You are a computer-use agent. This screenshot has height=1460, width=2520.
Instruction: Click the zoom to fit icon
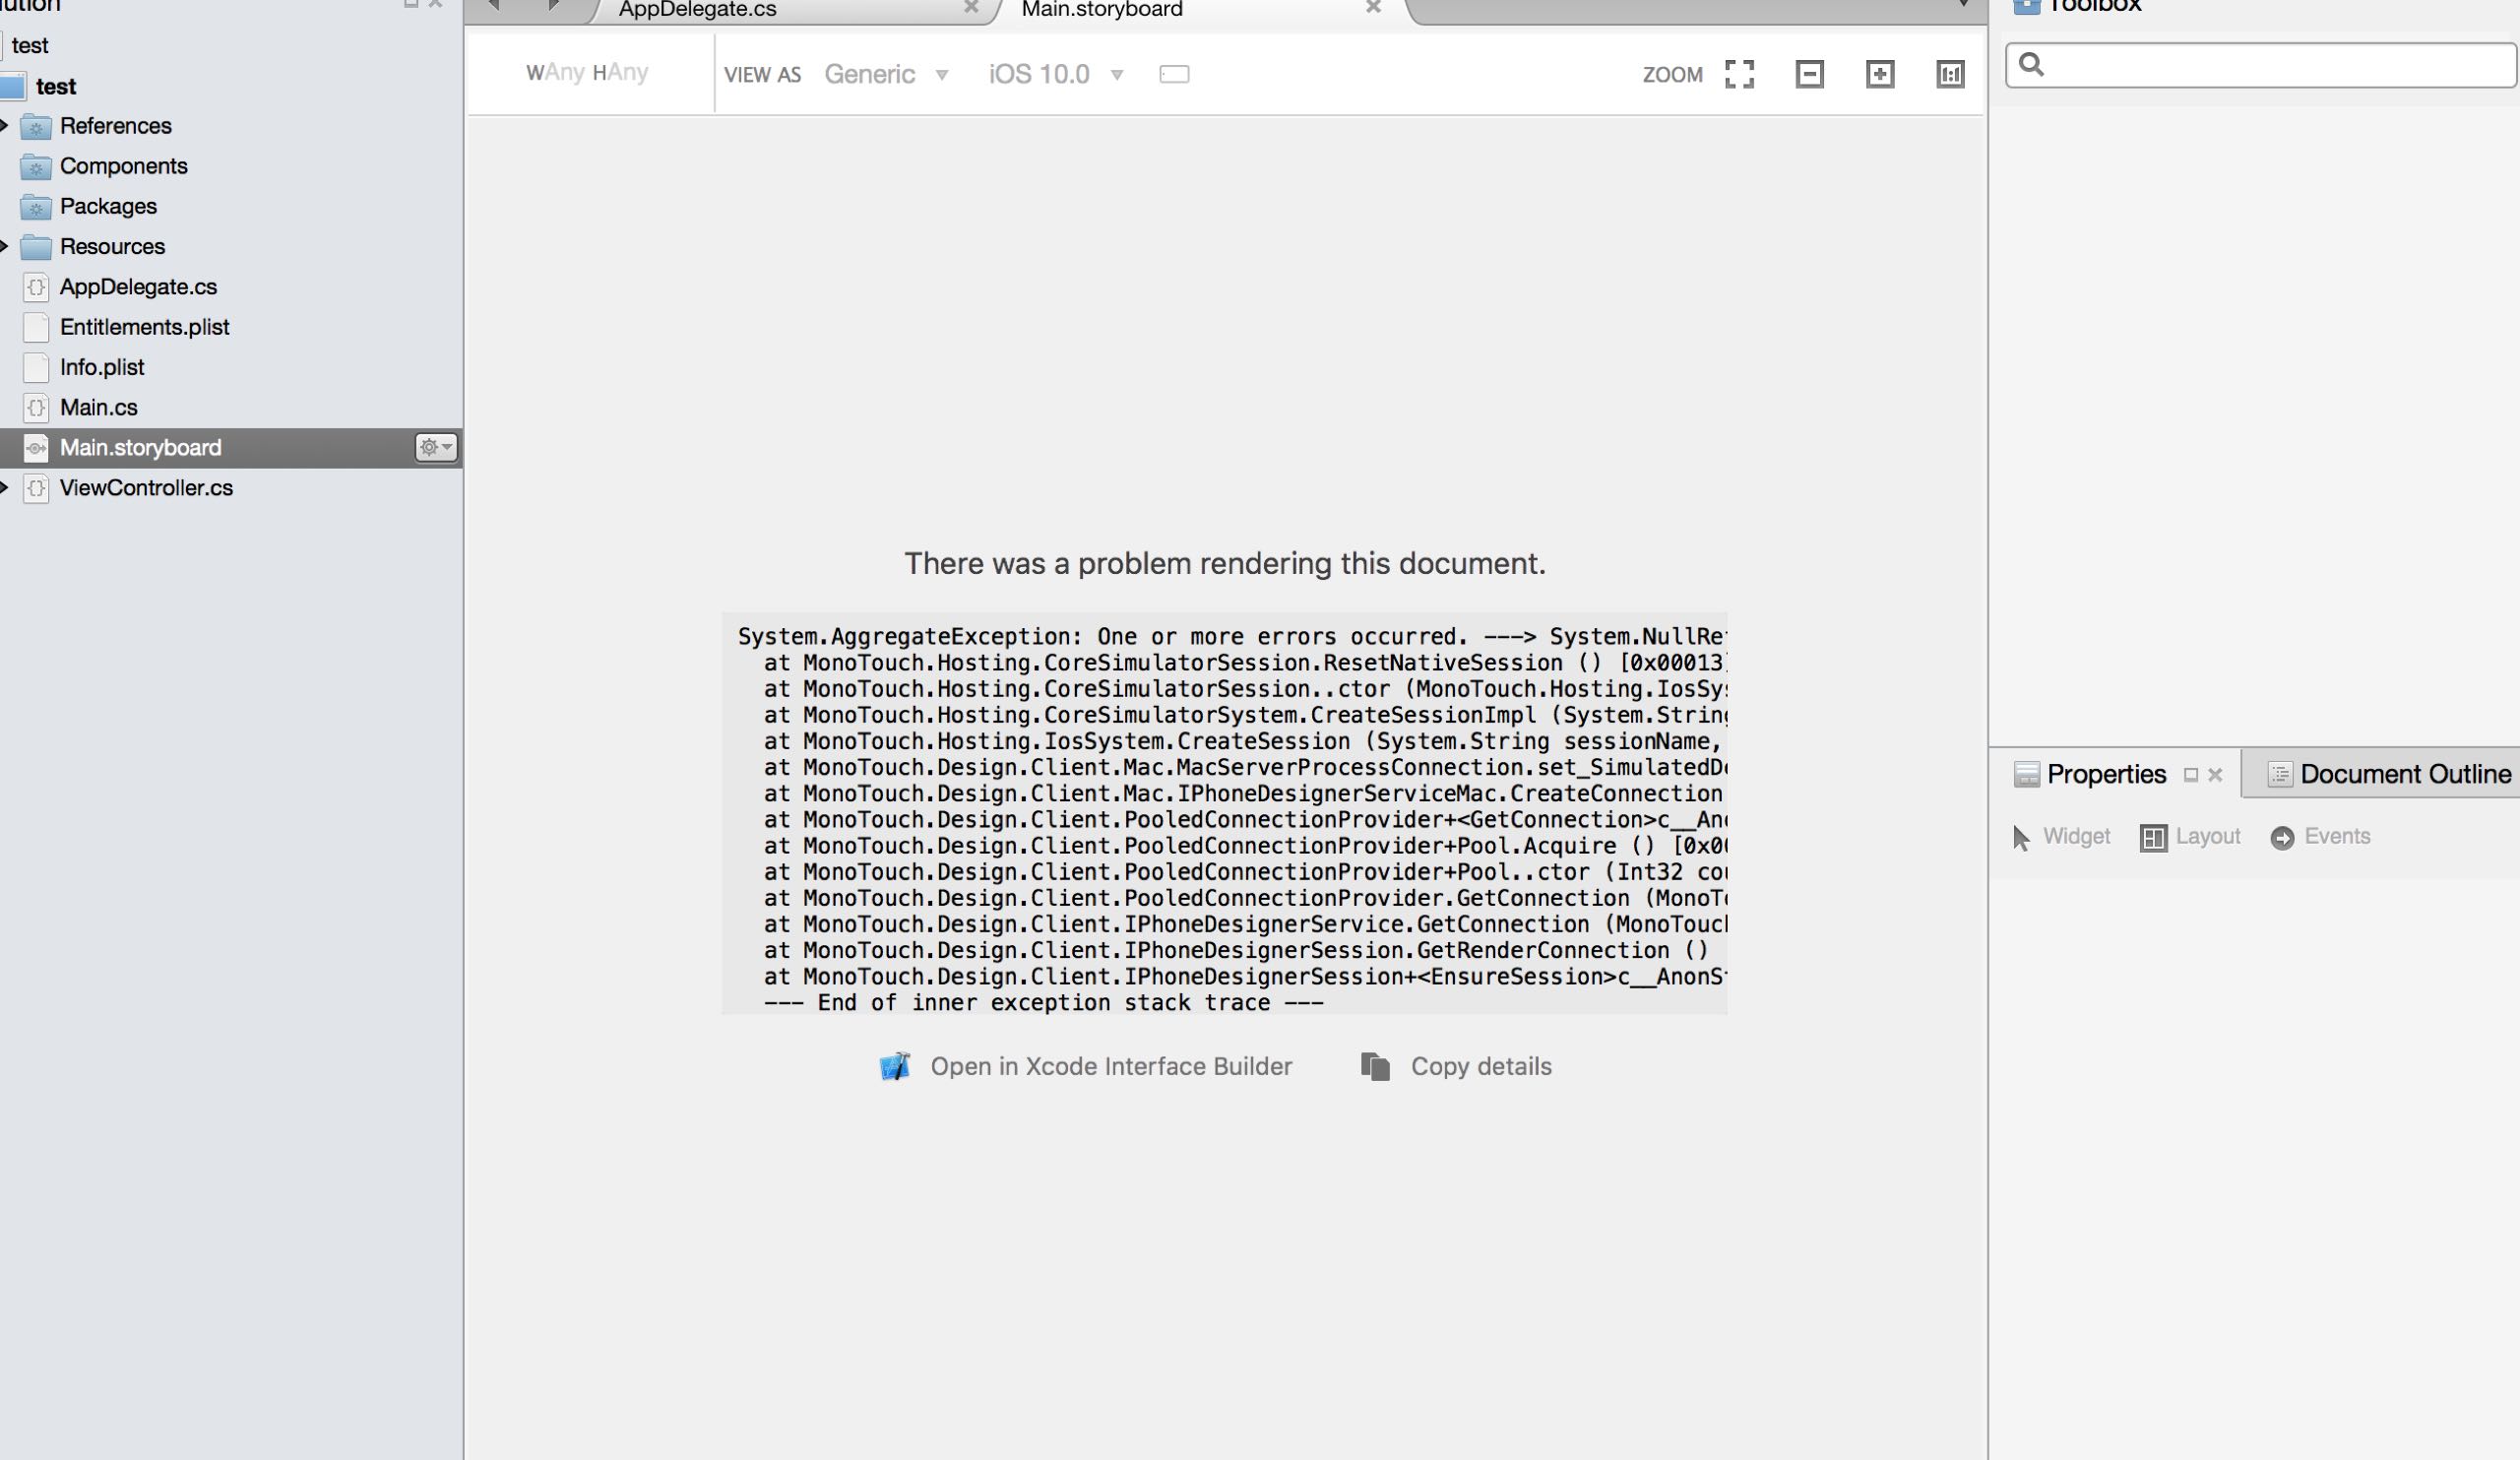click(x=1739, y=74)
